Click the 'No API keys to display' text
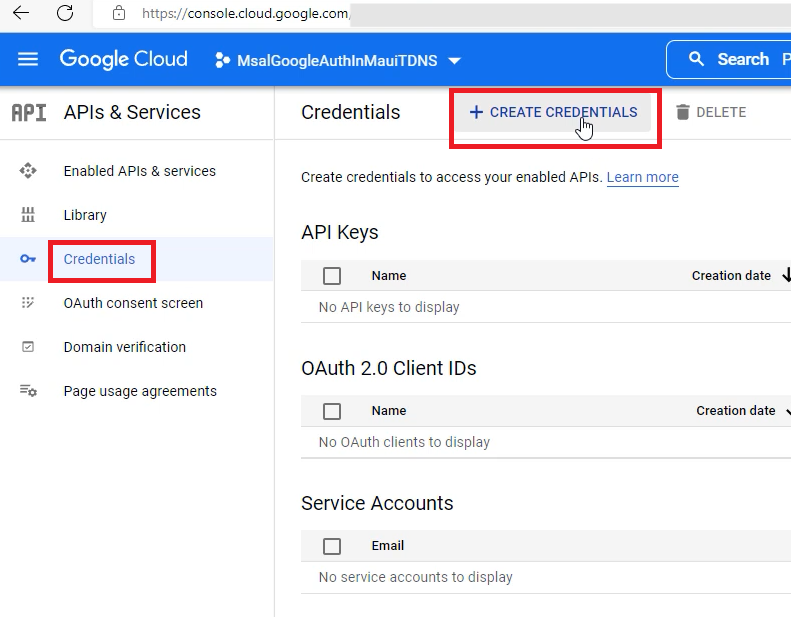 click(x=389, y=307)
